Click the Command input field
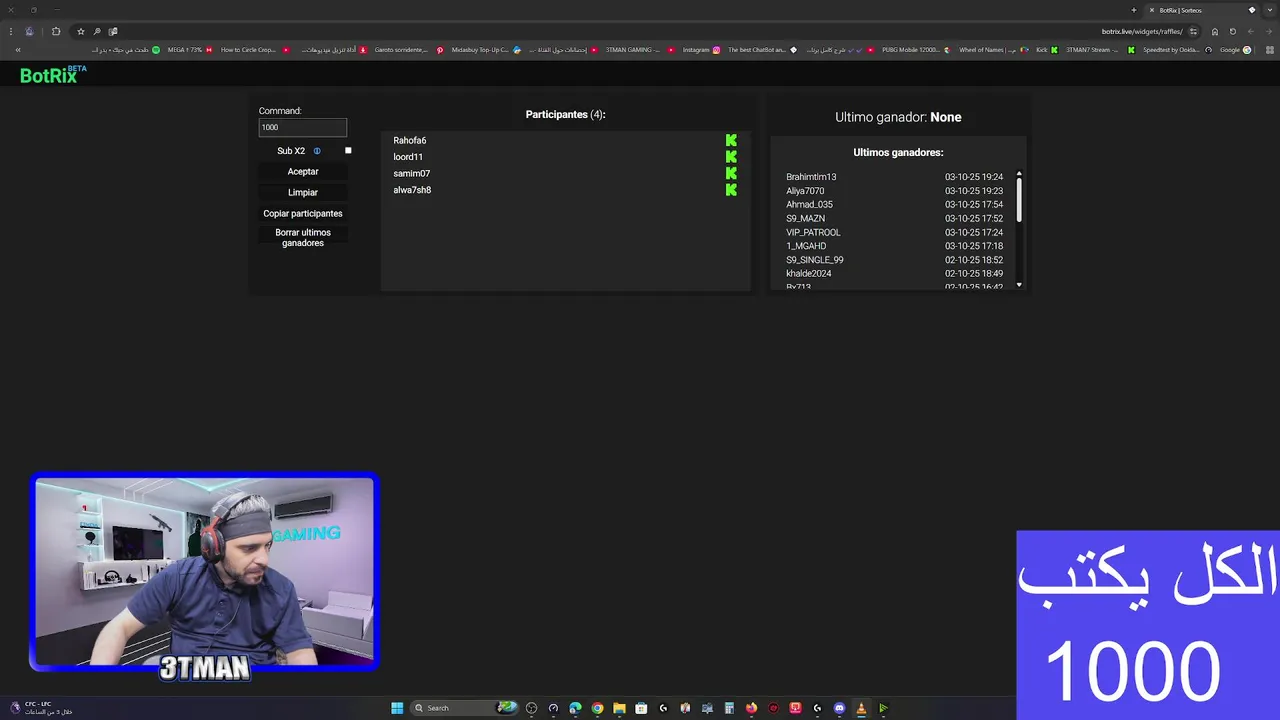The width and height of the screenshot is (1280, 720). point(303,127)
